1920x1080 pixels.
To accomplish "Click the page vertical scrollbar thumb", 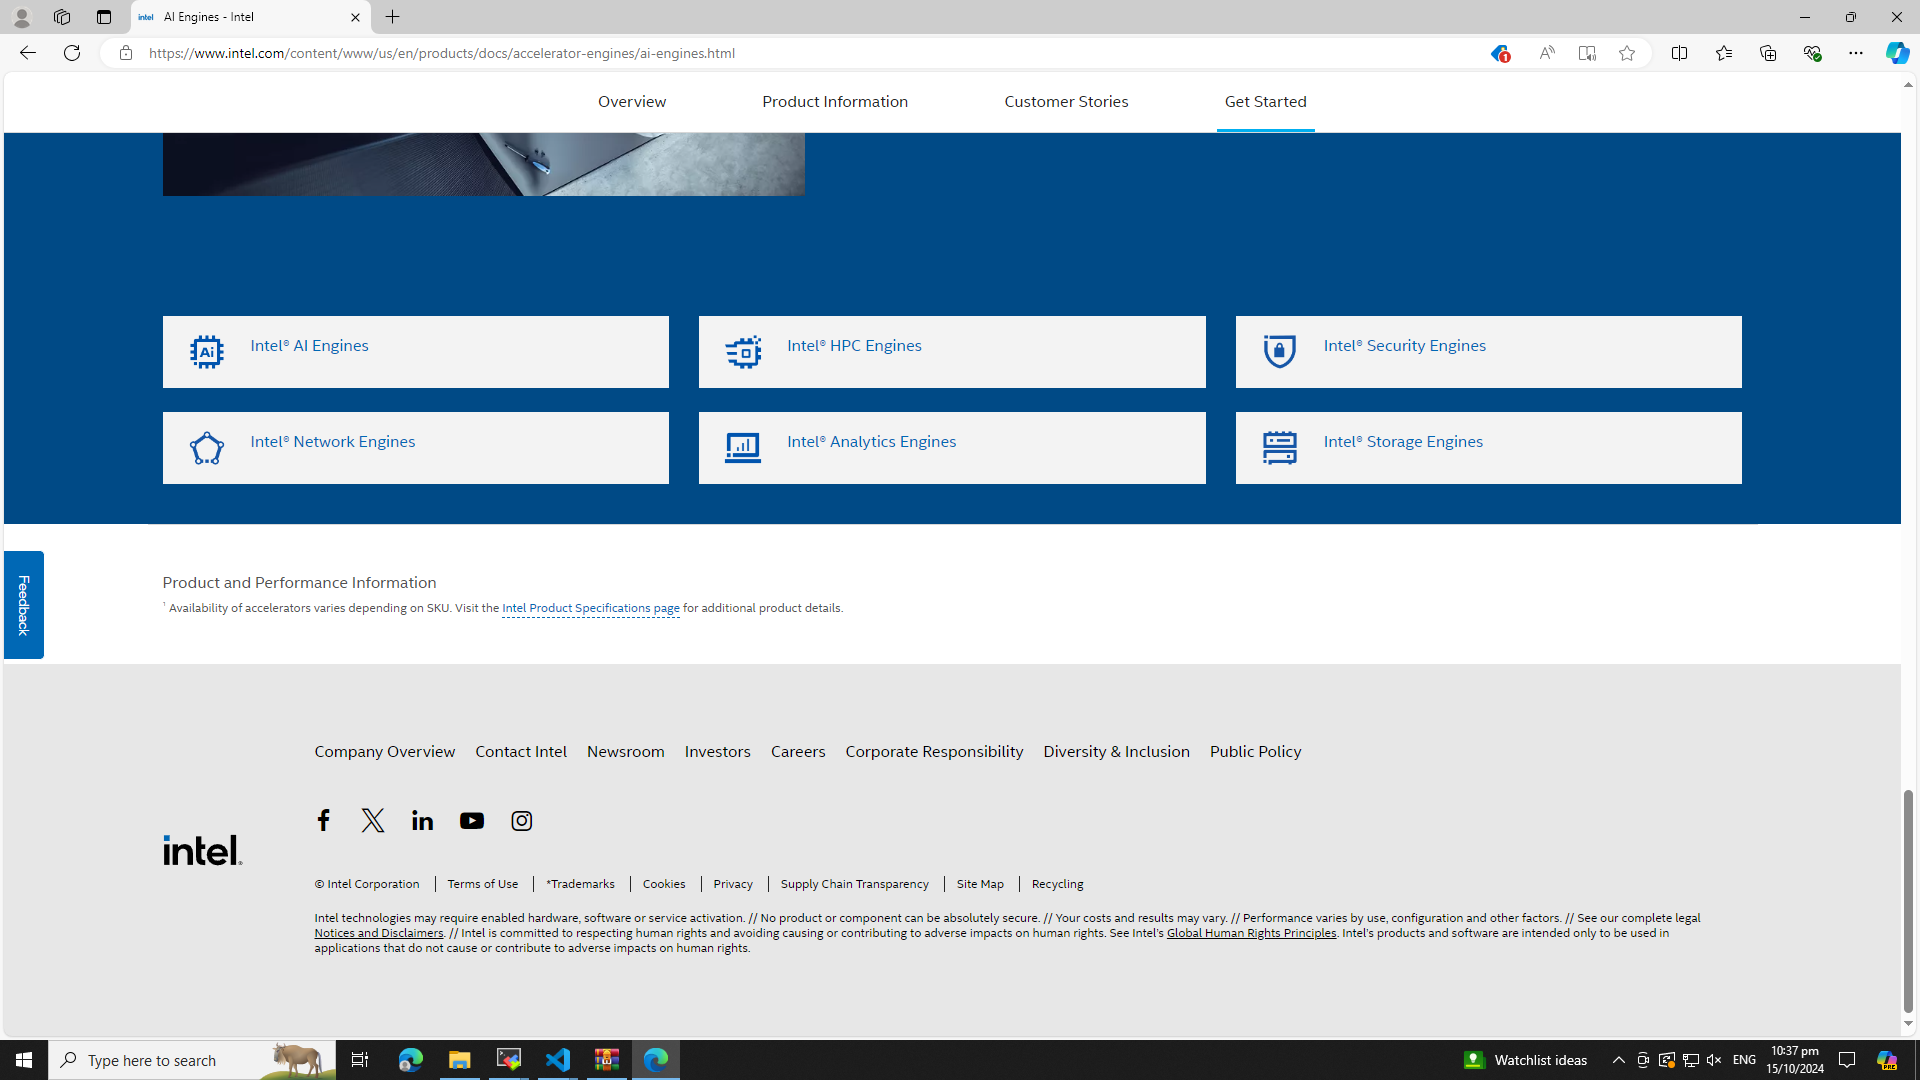I will [x=1908, y=900].
